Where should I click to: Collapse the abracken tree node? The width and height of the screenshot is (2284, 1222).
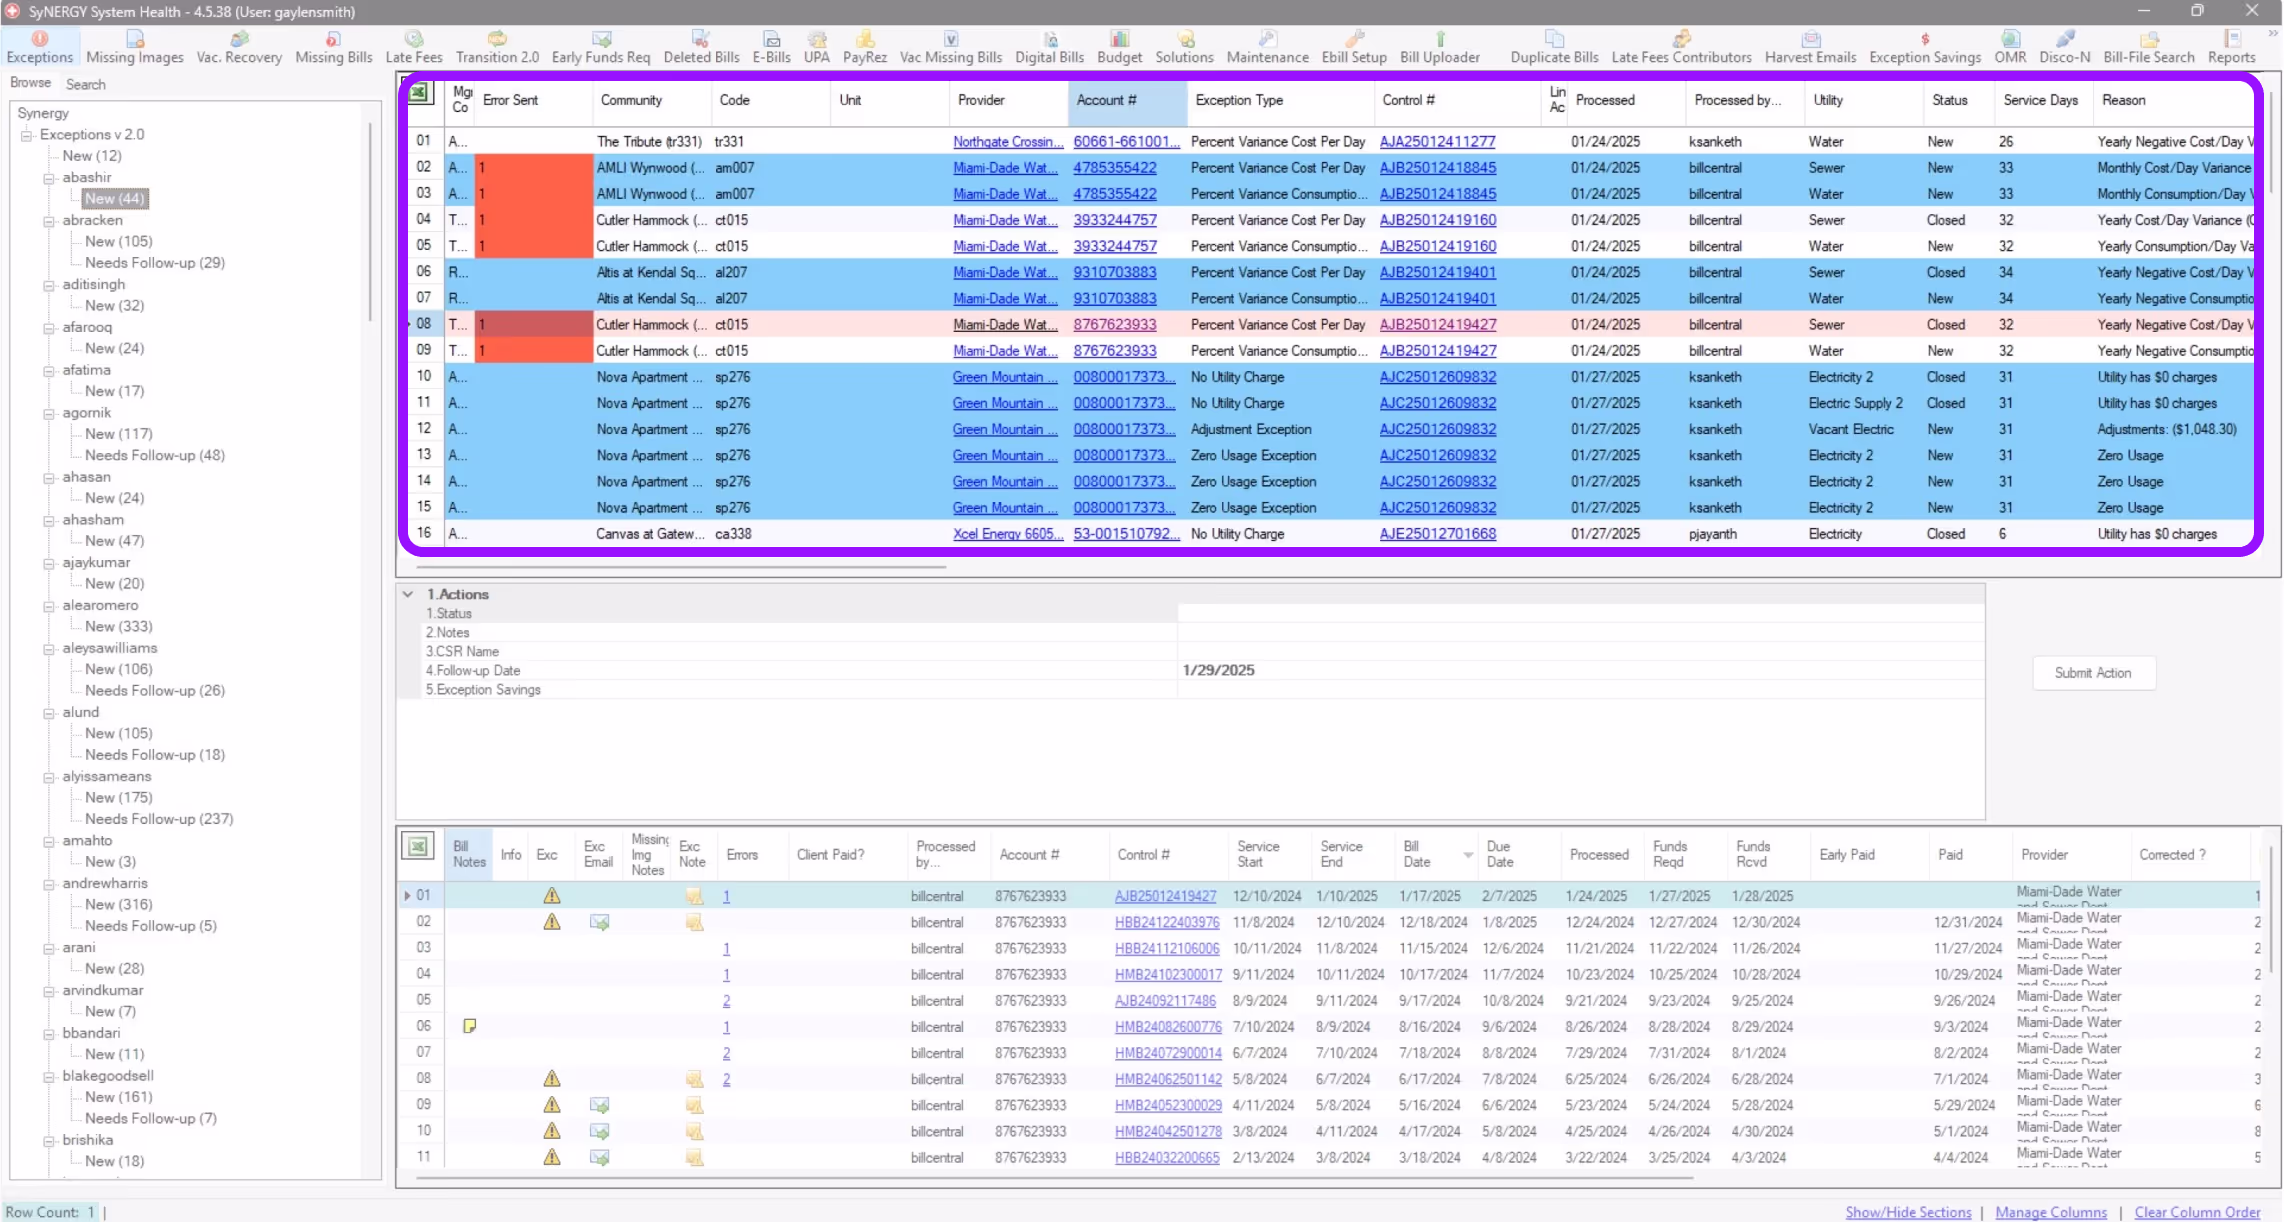pos(49,221)
